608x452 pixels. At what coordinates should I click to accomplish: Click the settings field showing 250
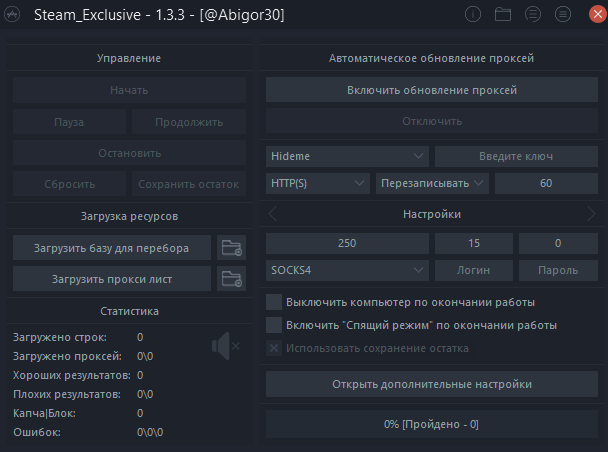[347, 243]
